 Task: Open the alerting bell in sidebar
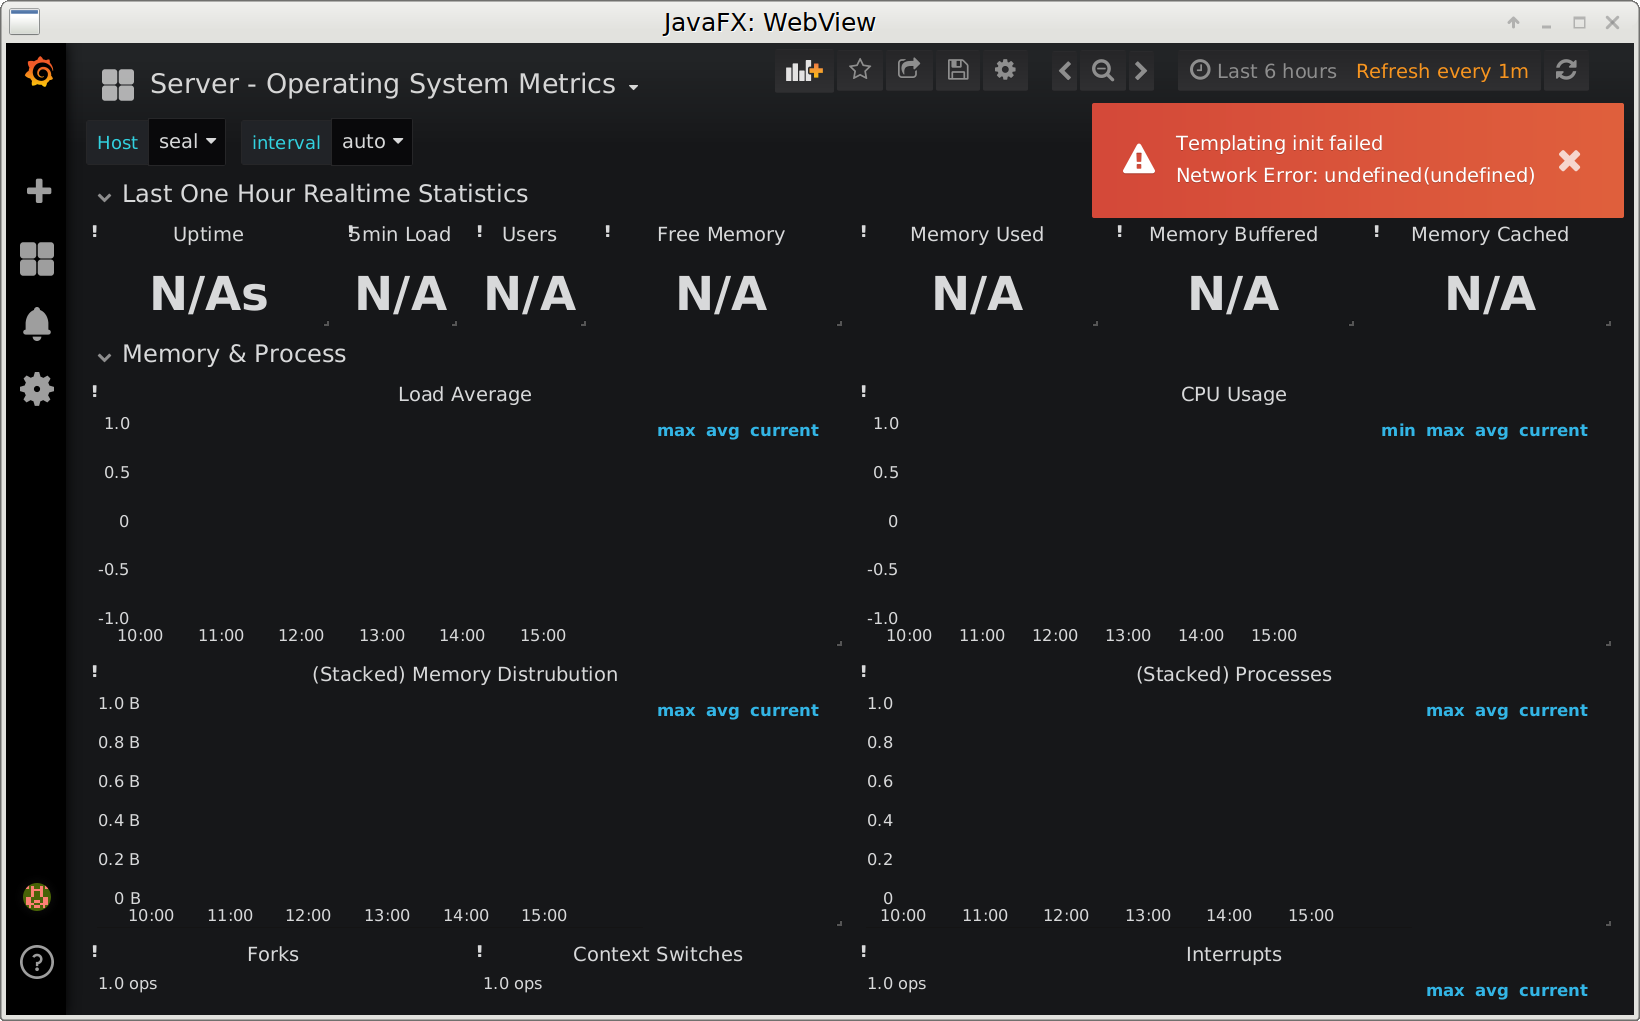[x=37, y=323]
